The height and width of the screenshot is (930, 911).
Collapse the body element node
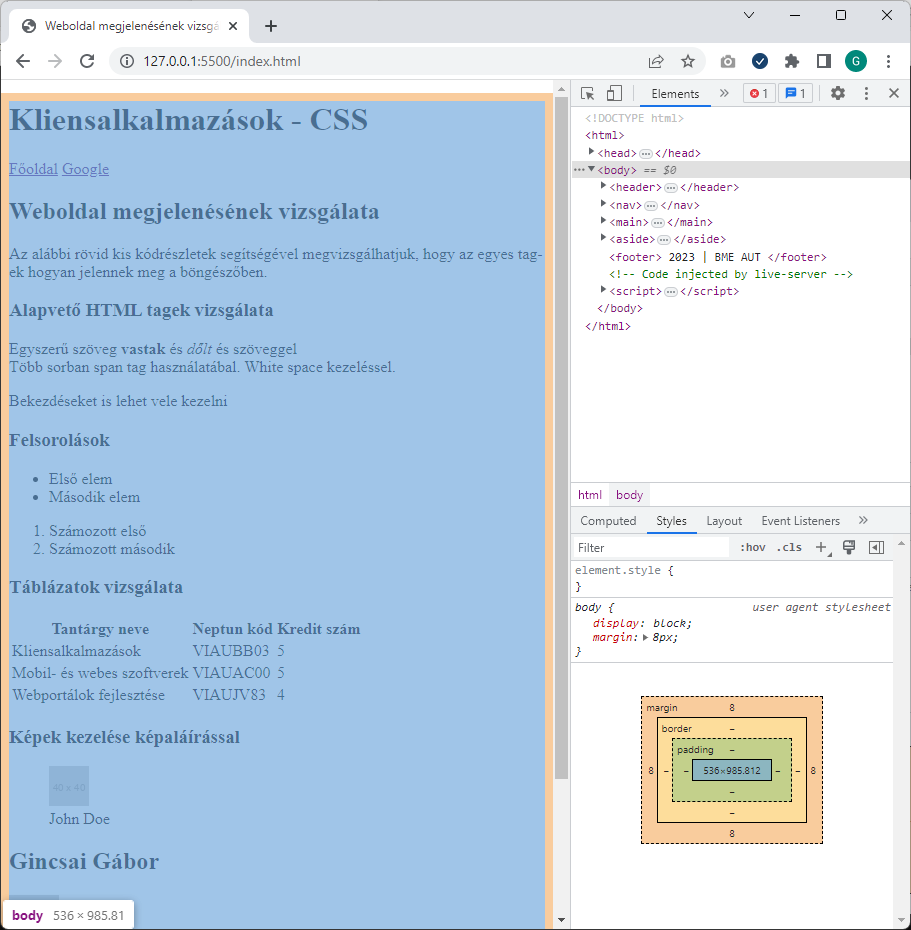point(591,170)
